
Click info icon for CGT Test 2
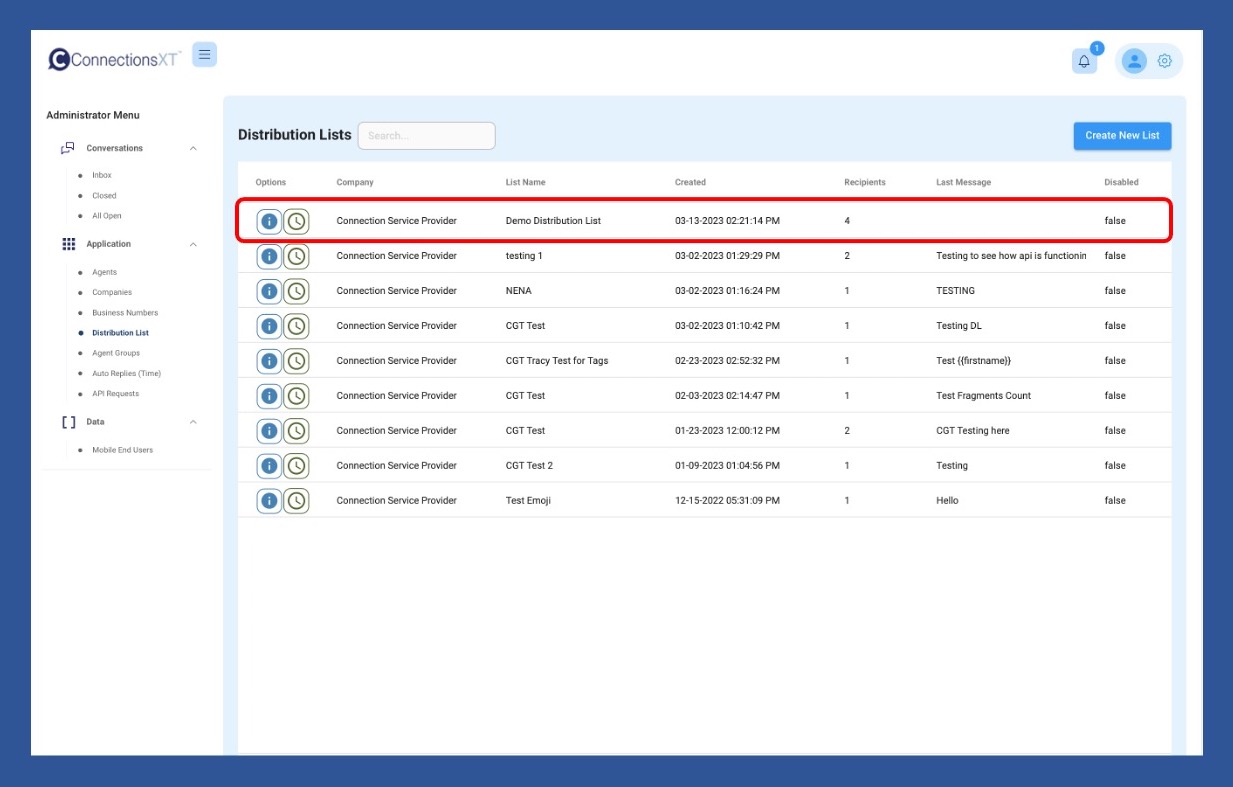point(269,466)
